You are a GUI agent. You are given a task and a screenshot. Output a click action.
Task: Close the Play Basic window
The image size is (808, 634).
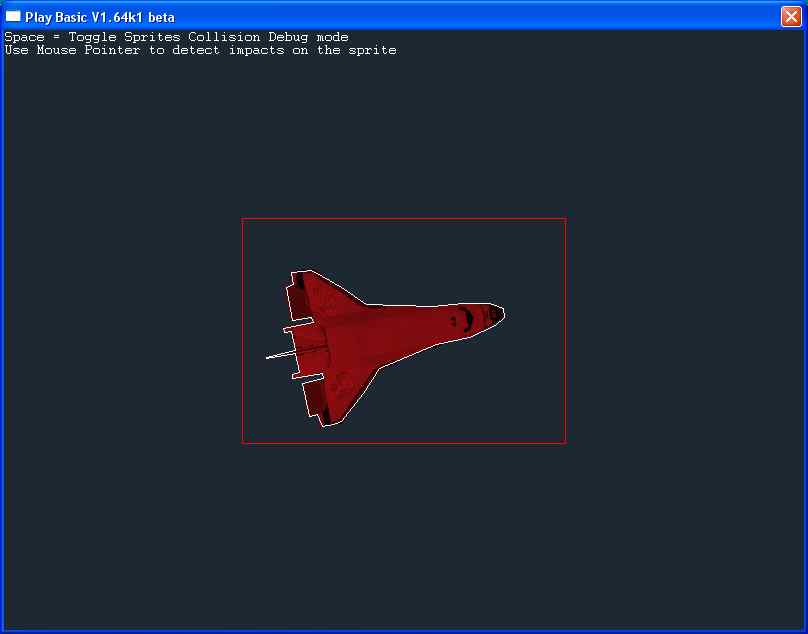pos(791,16)
